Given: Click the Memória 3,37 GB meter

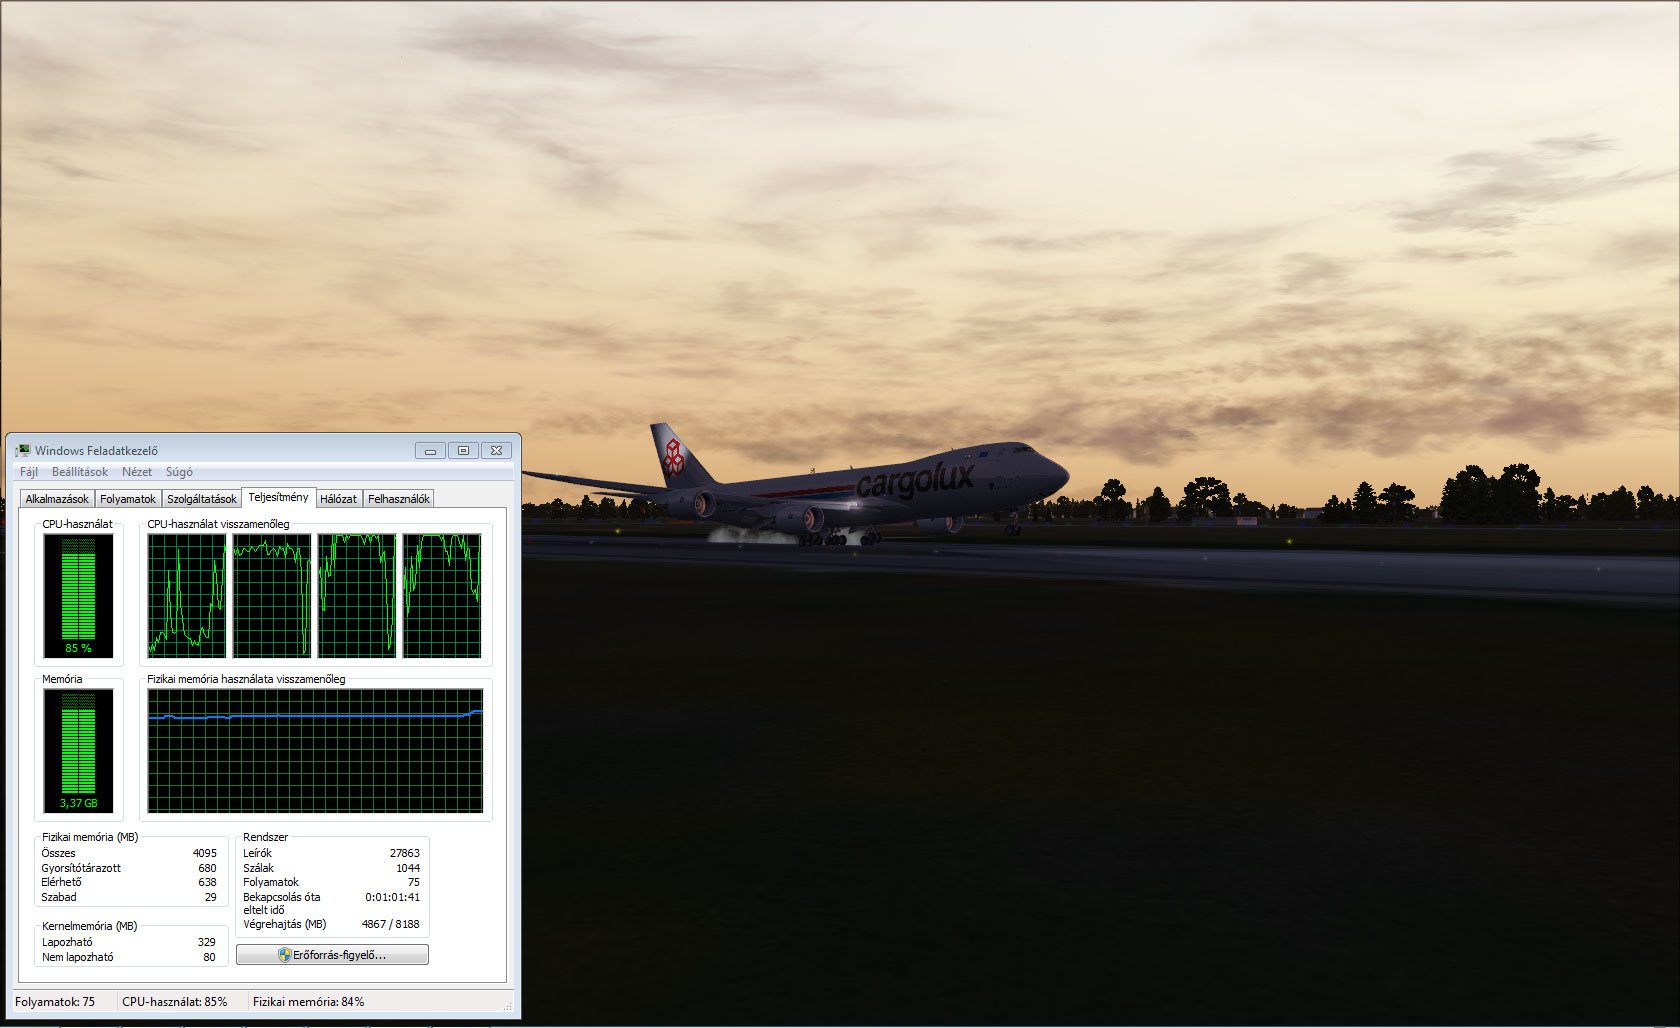Looking at the screenshot, I should 78,751.
